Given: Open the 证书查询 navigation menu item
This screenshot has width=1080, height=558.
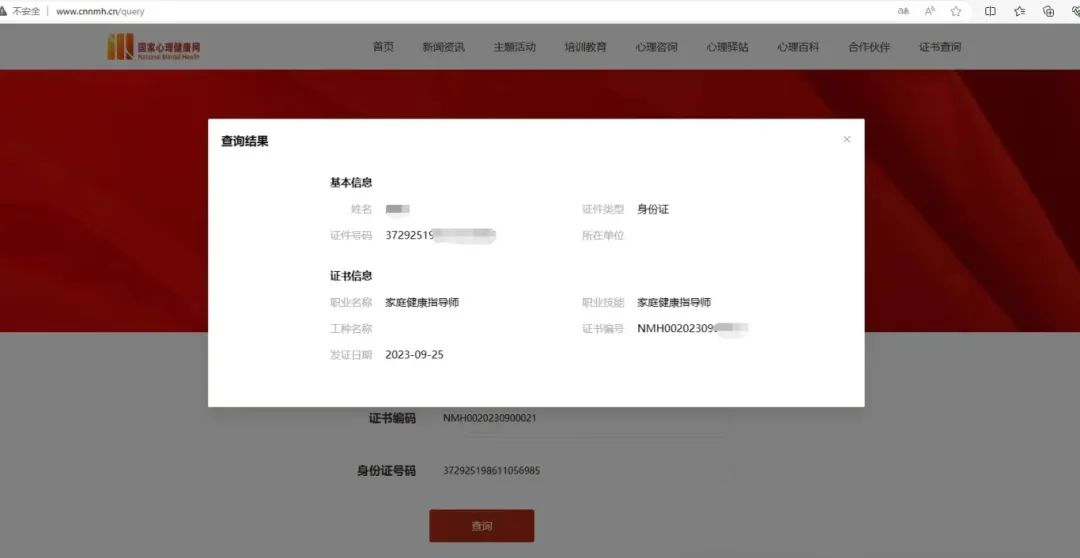Looking at the screenshot, I should point(940,47).
